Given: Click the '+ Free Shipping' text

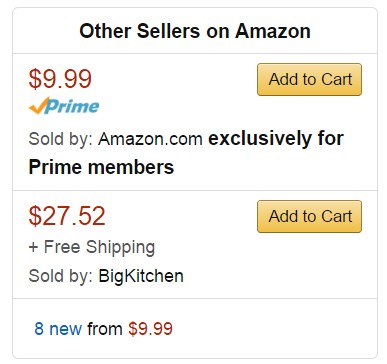Looking at the screenshot, I should point(92,248).
